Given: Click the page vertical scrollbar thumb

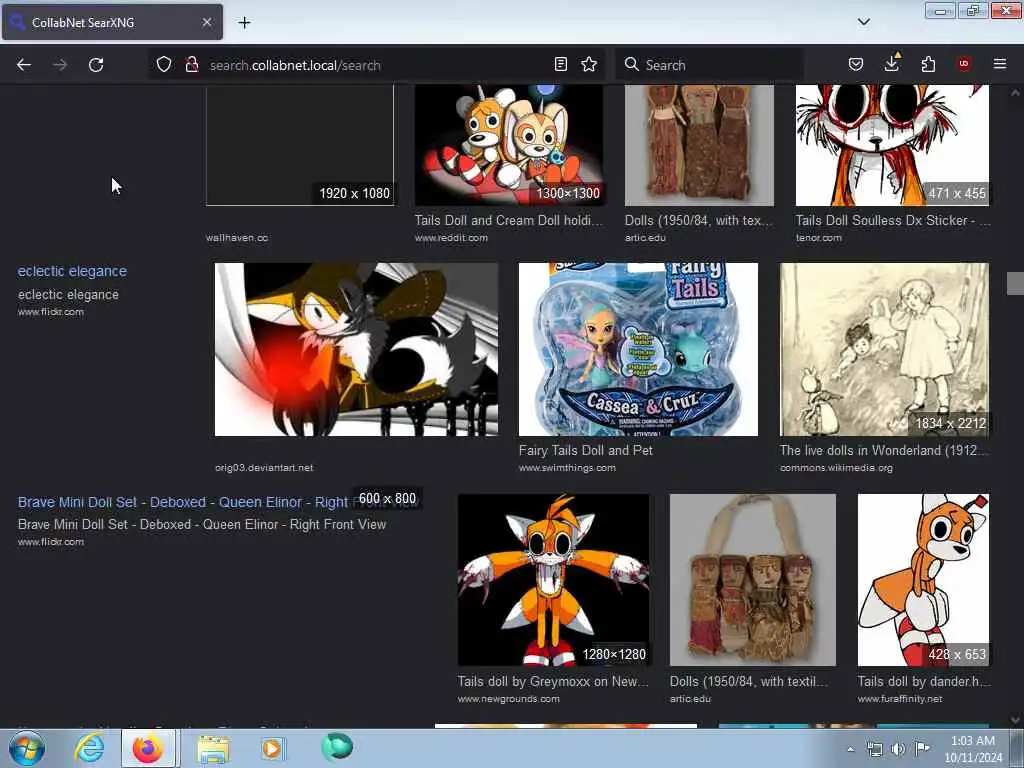Looking at the screenshot, I should pyautogui.click(x=1015, y=284).
